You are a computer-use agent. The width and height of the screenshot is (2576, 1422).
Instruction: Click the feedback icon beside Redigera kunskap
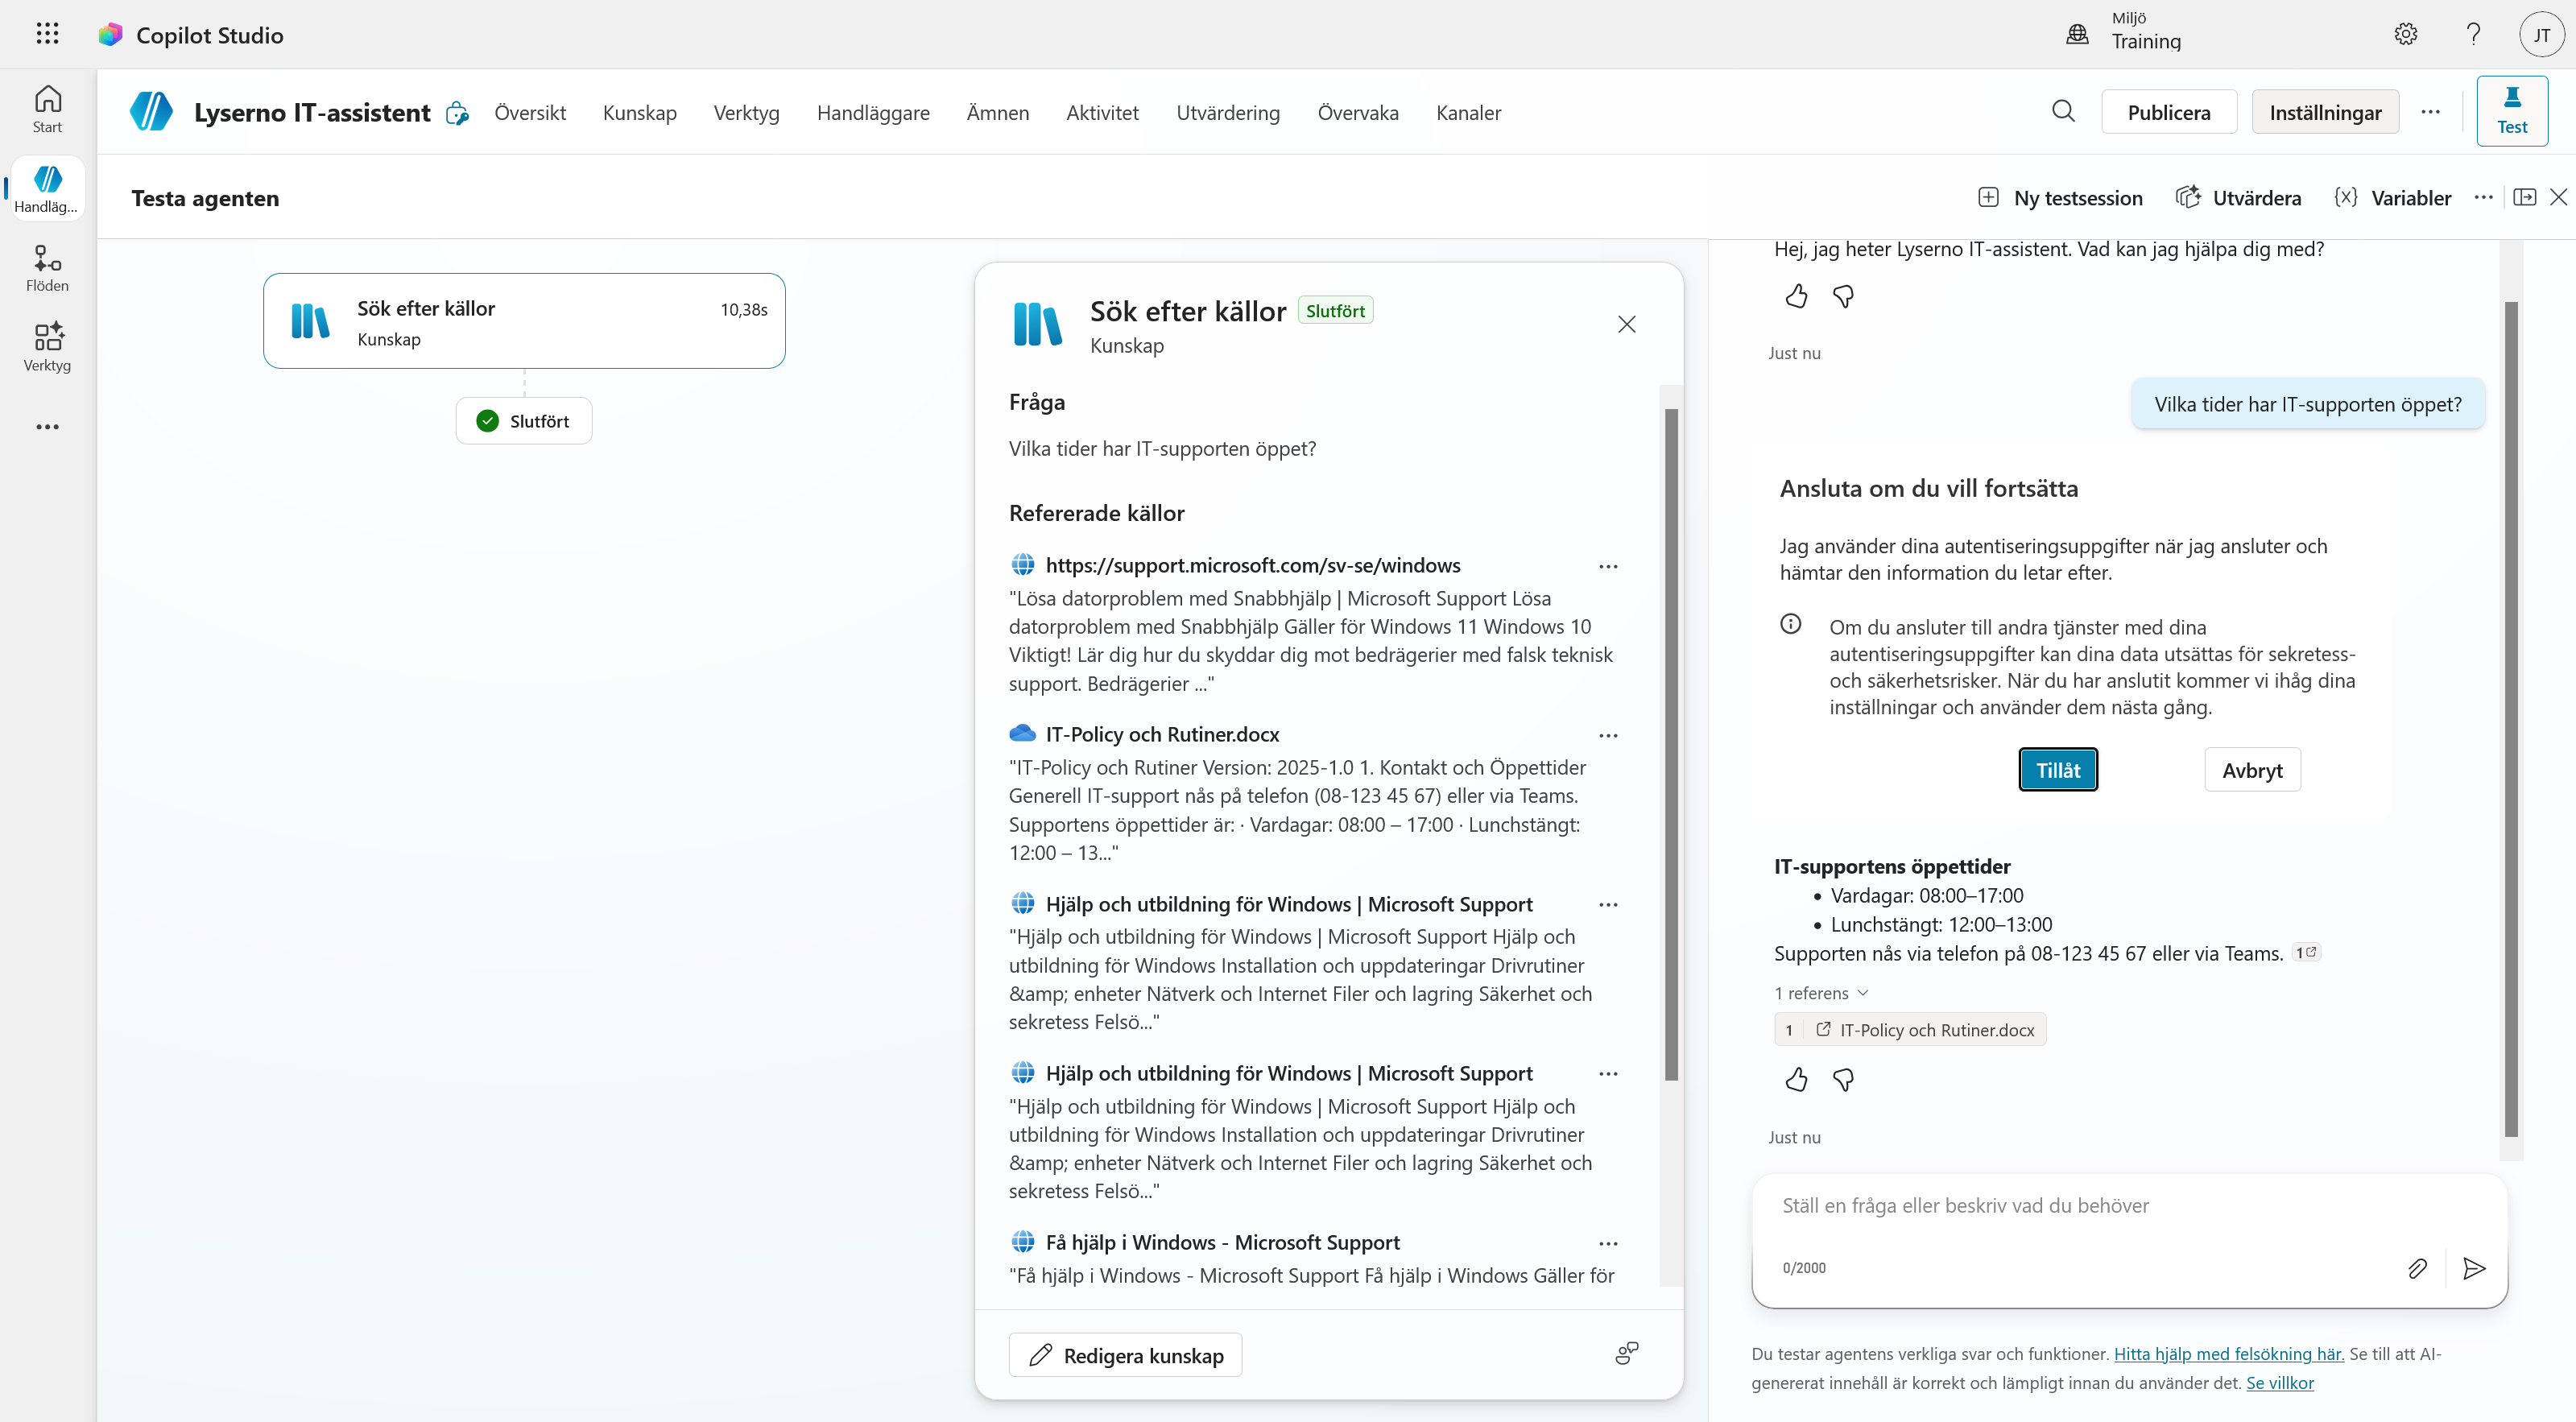[x=1627, y=1354]
